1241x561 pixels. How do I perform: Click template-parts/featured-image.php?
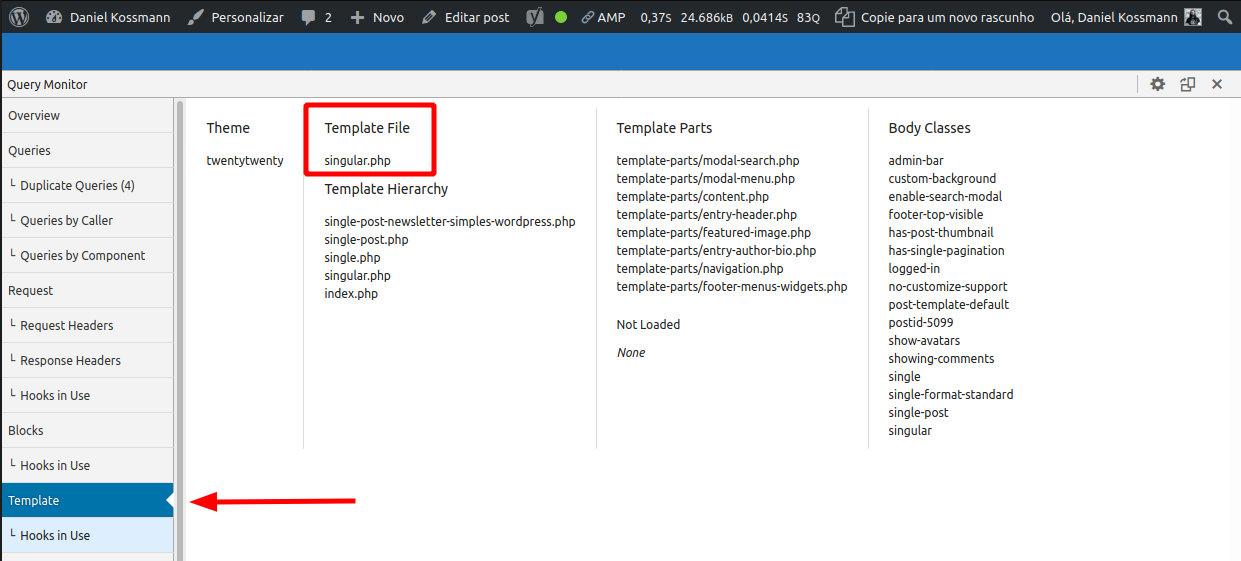point(714,233)
